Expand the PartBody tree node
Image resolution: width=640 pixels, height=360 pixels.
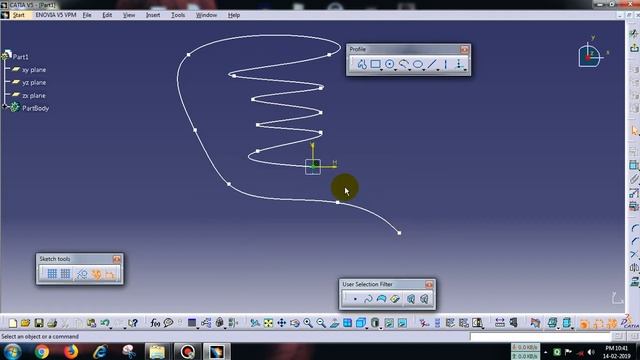[4, 107]
